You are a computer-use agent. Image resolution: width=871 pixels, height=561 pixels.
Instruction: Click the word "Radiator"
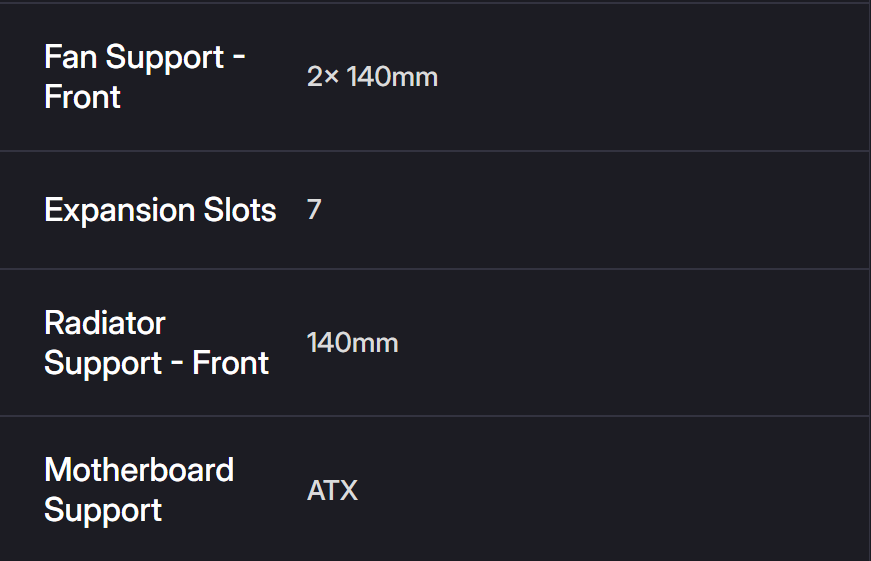pyautogui.click(x=105, y=323)
